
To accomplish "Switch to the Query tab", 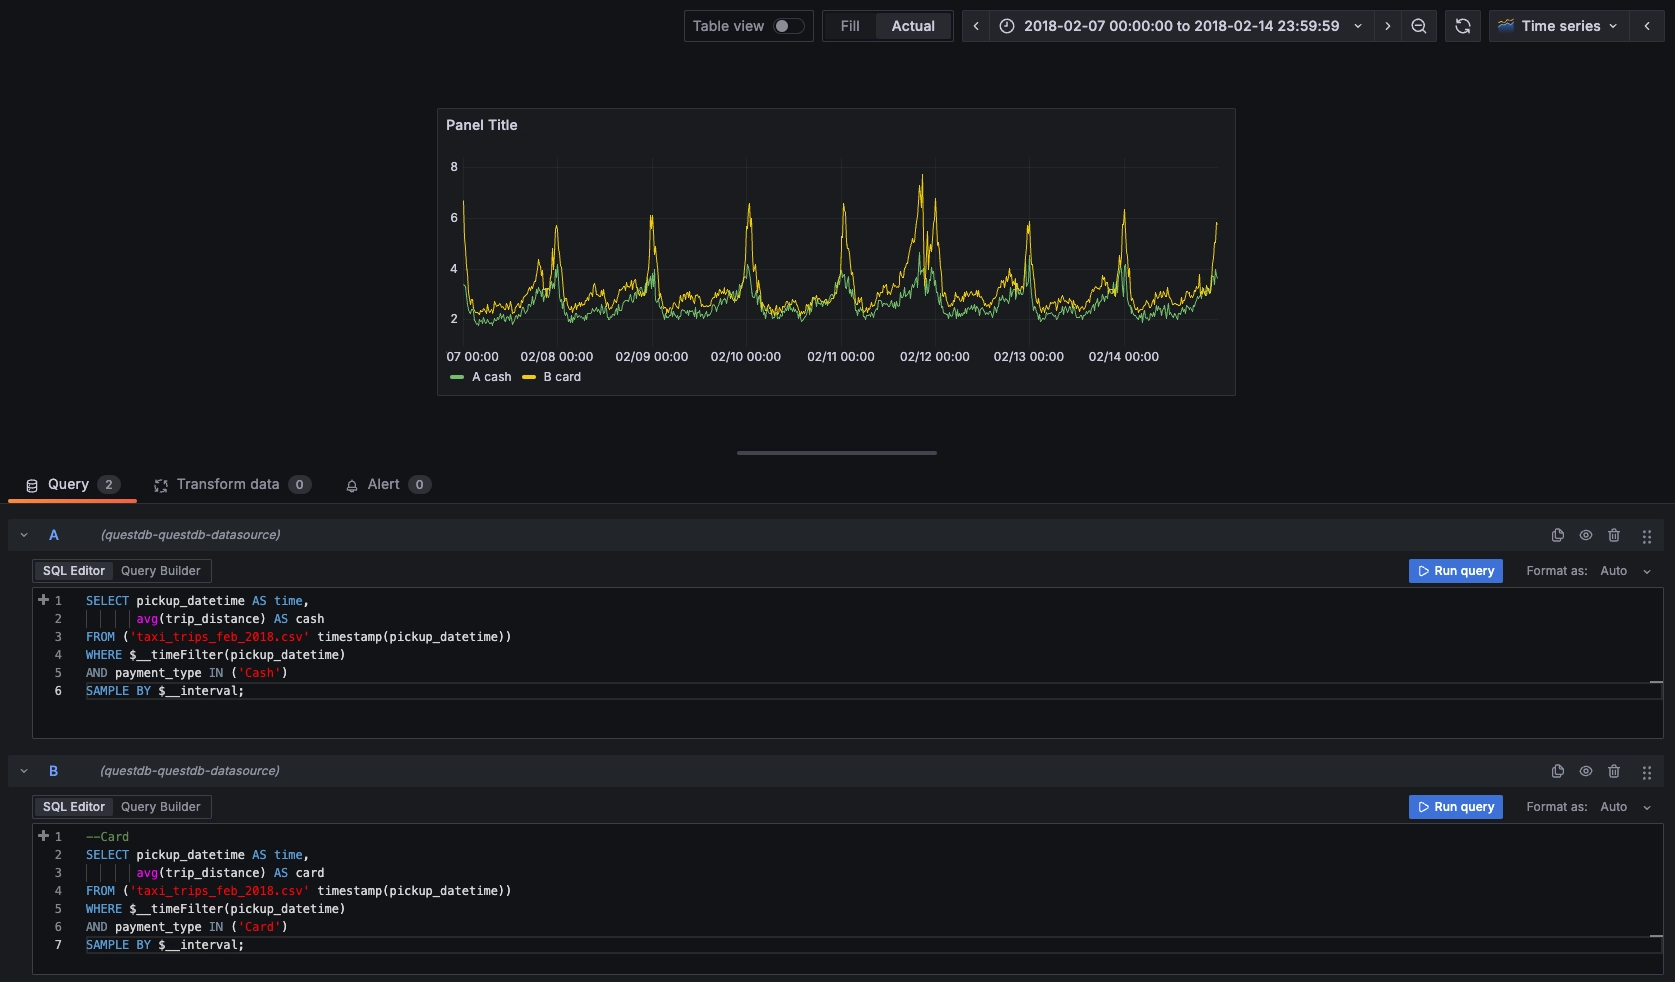I will pyautogui.click(x=72, y=484).
